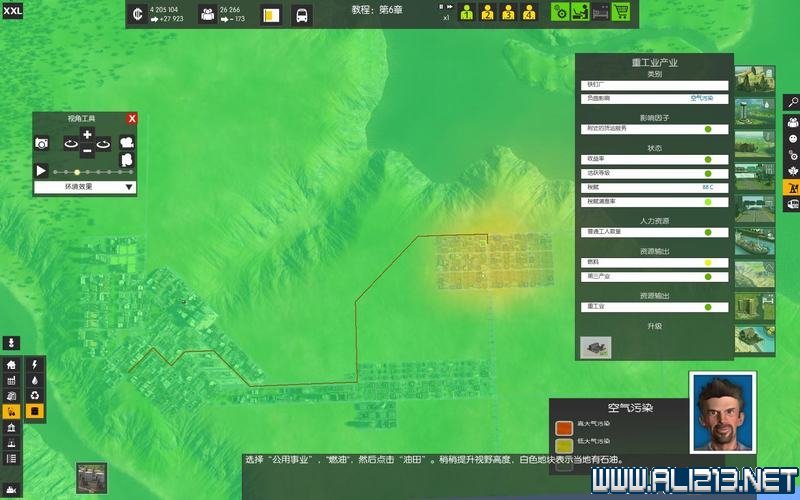This screenshot has height=500, width=800.
Task: Select population group tab number 1
Action: coord(466,13)
